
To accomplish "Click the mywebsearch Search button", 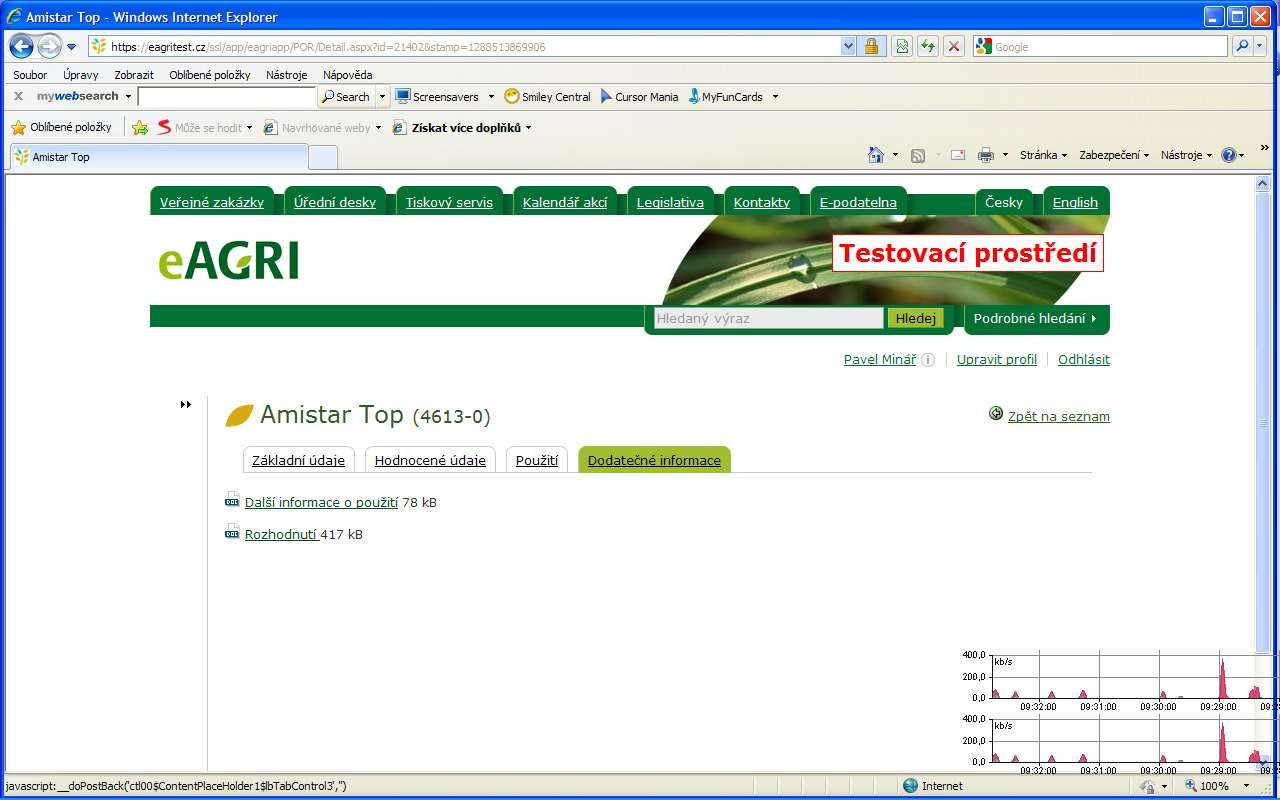I will (345, 97).
